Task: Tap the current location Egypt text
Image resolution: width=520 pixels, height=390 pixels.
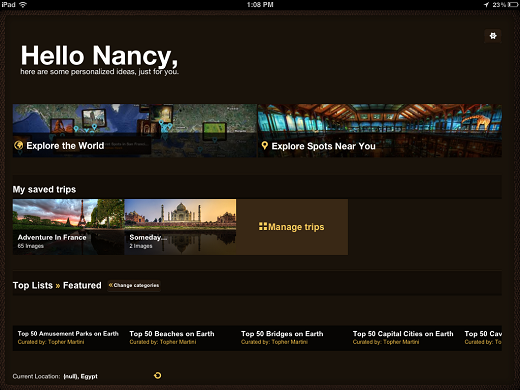Action: coord(81,376)
